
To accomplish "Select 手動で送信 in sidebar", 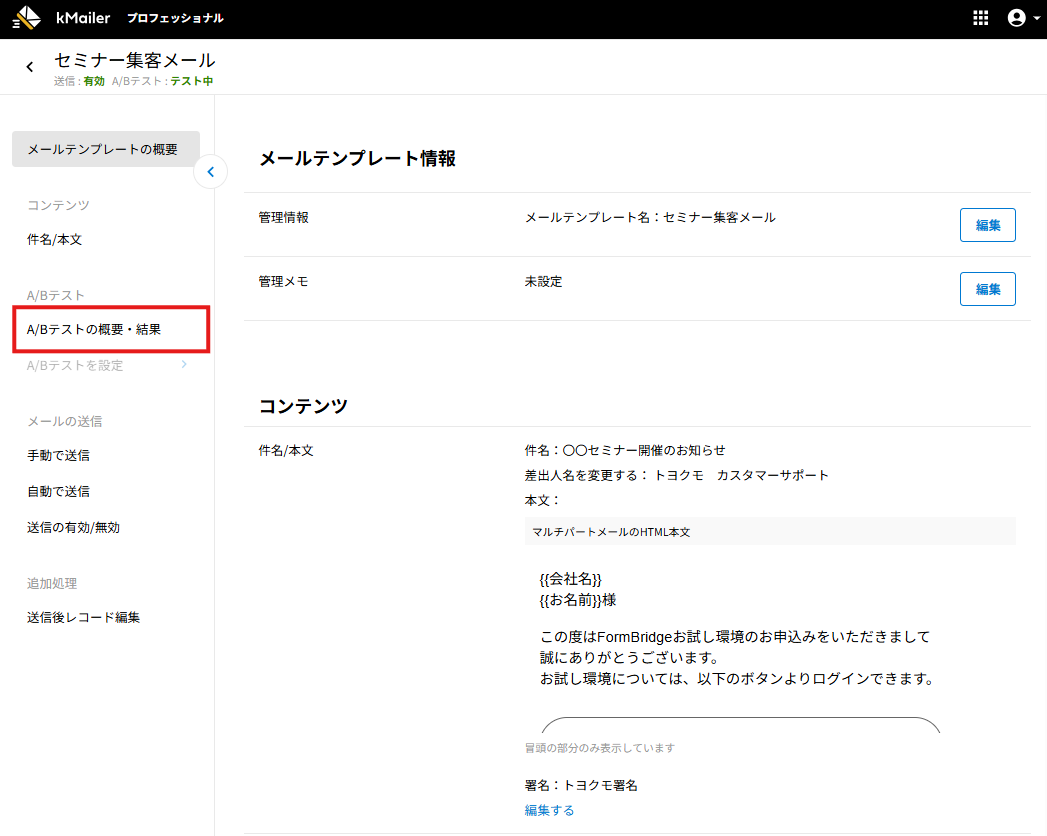I will tap(58, 456).
